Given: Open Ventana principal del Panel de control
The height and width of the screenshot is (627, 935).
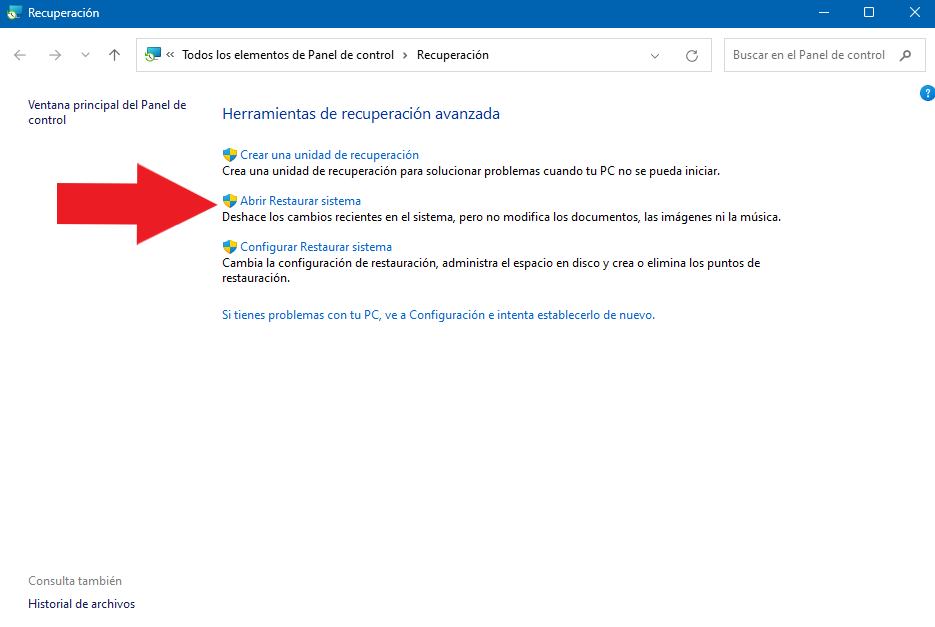Looking at the screenshot, I should pyautogui.click(x=107, y=112).
